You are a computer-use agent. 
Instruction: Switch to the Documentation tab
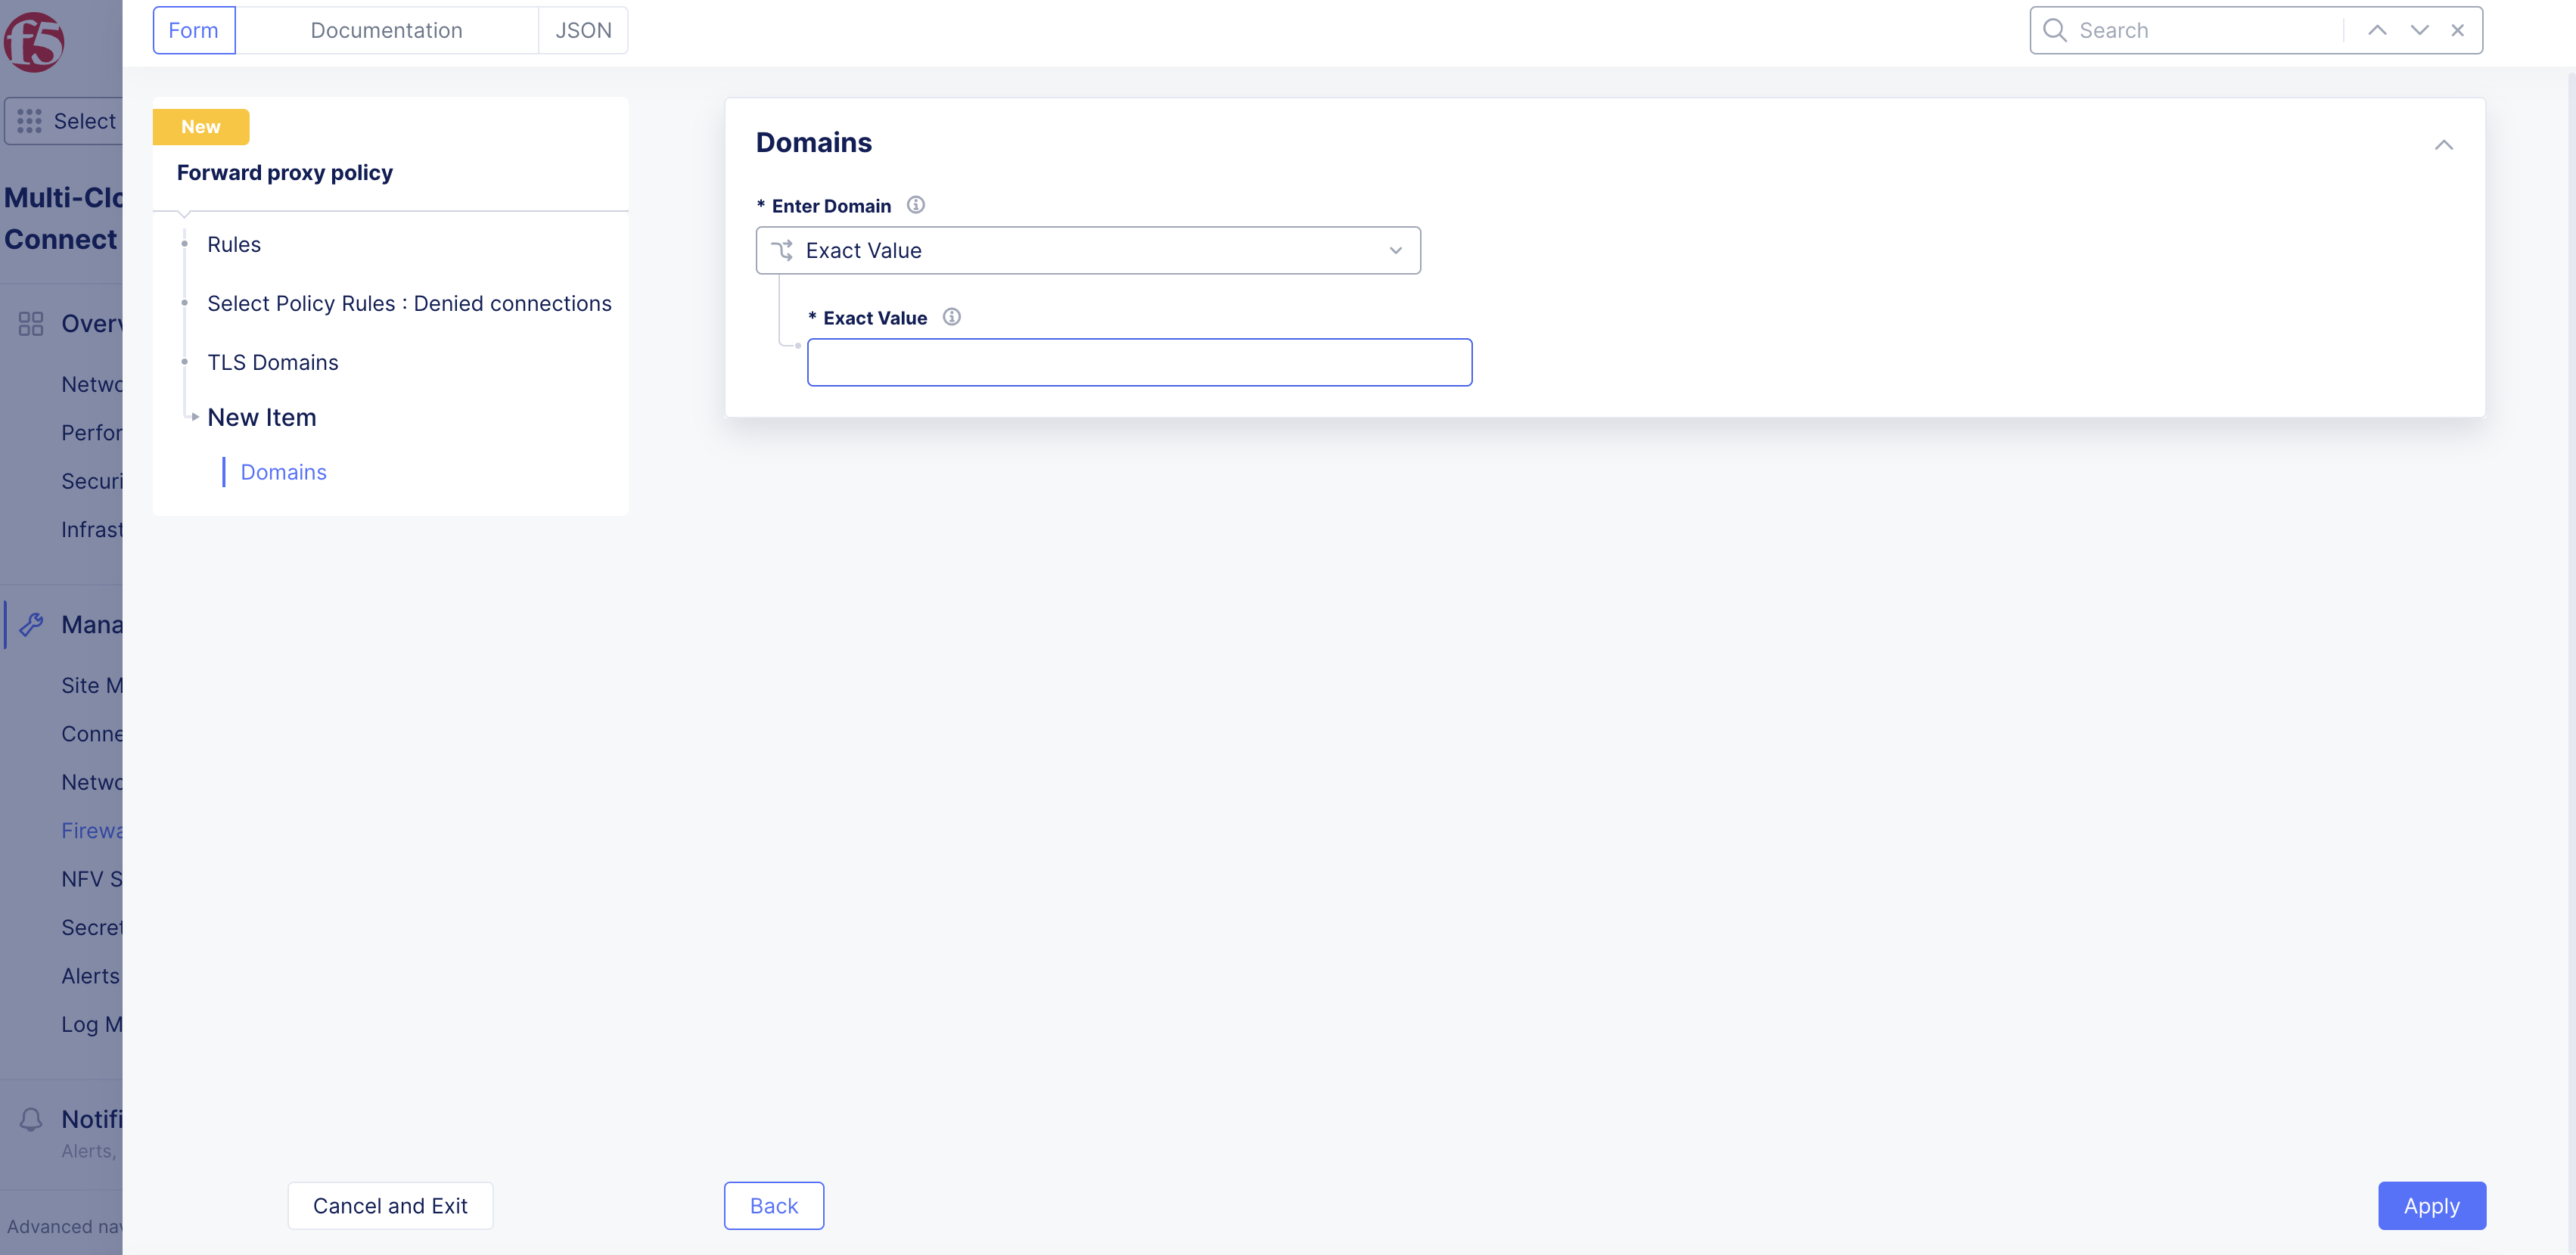pos(386,30)
